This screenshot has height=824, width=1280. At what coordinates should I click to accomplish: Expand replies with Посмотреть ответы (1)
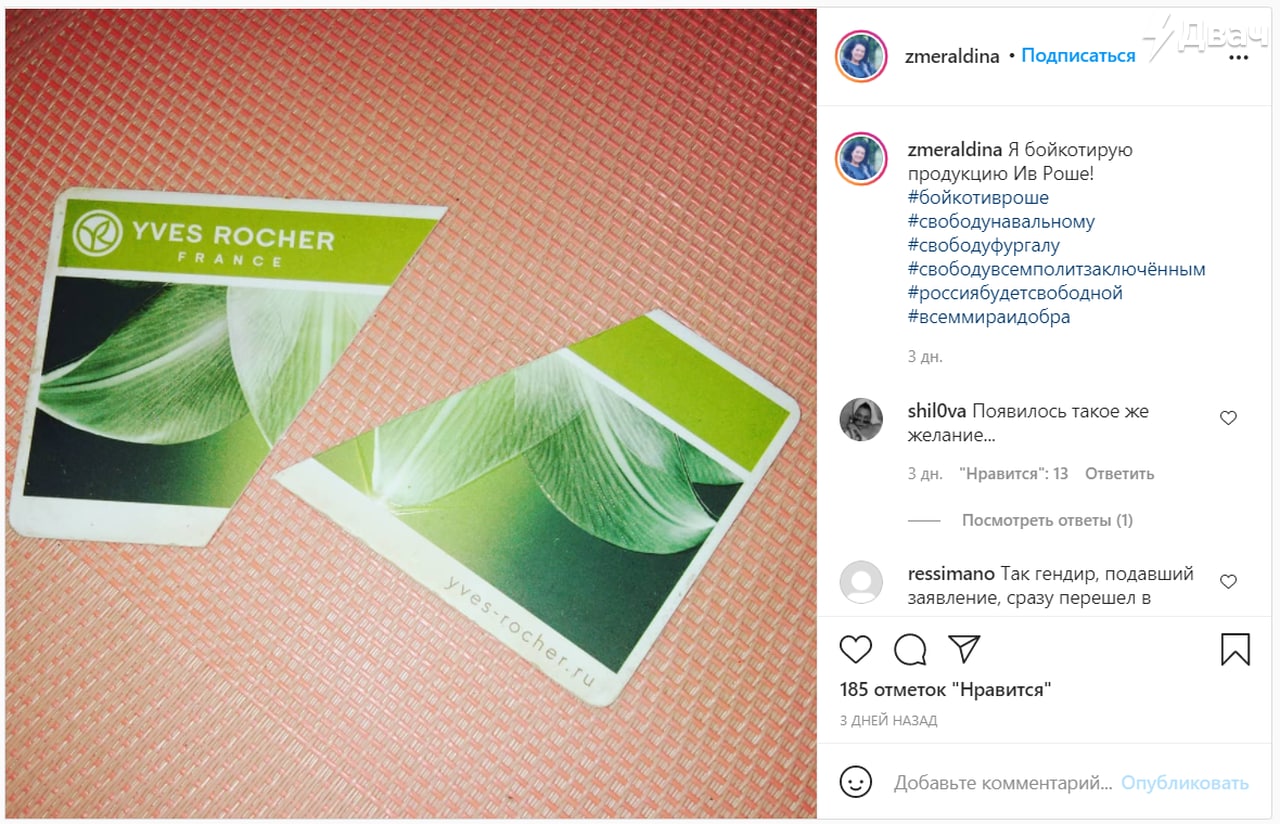click(x=1047, y=520)
